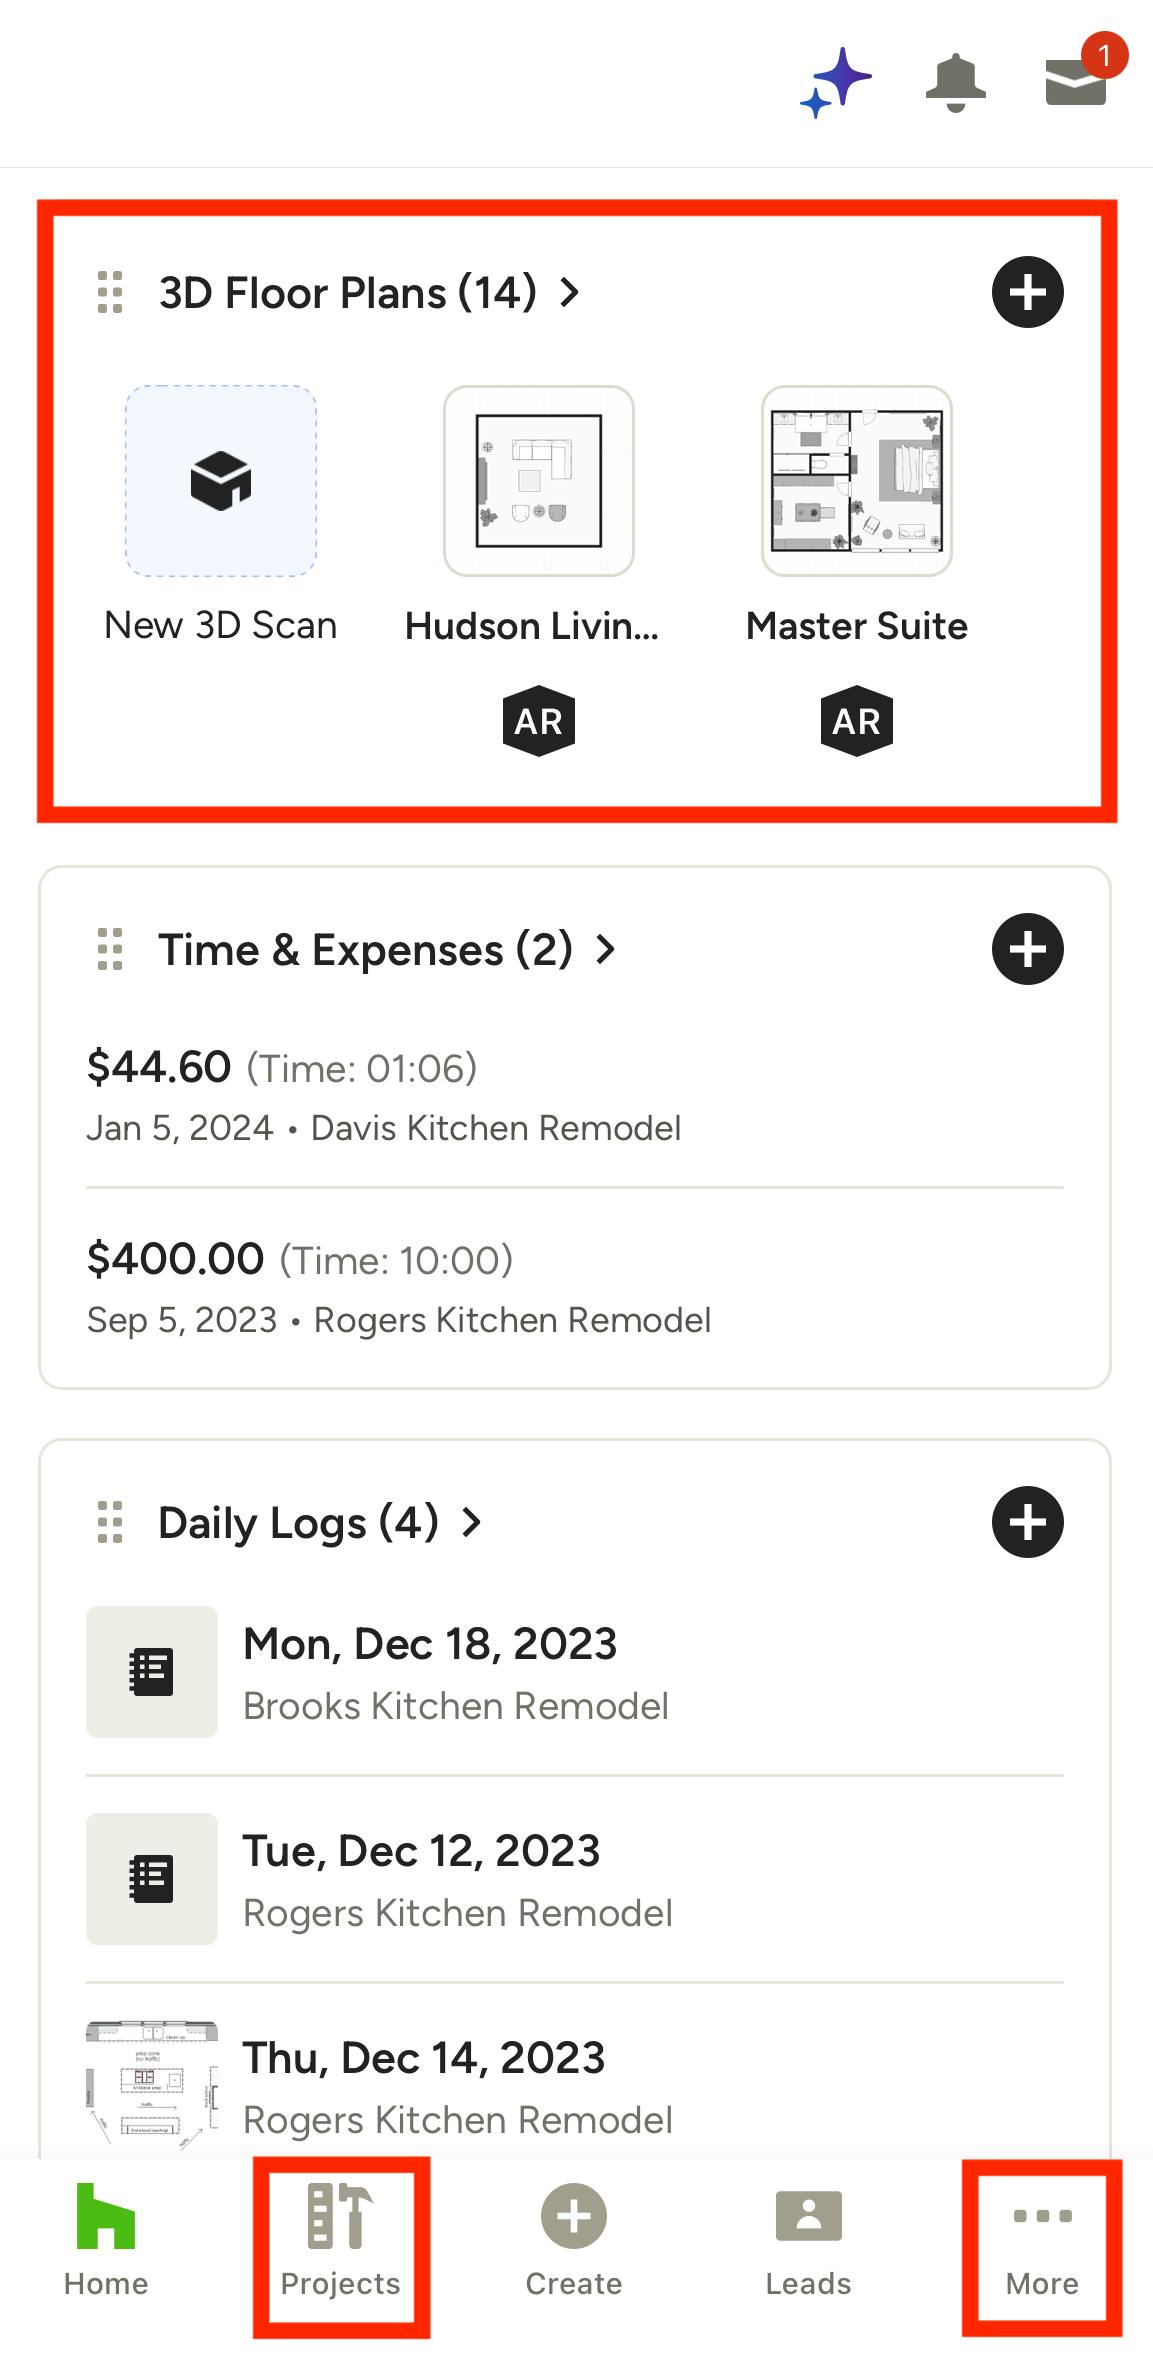Tap drag handle of 3D Floor Plans card
This screenshot has height=2364, width=1153.
coord(110,292)
